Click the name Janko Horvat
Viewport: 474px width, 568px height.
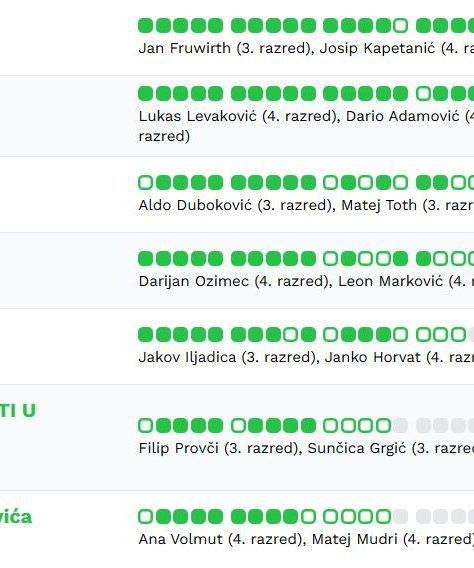373,358
